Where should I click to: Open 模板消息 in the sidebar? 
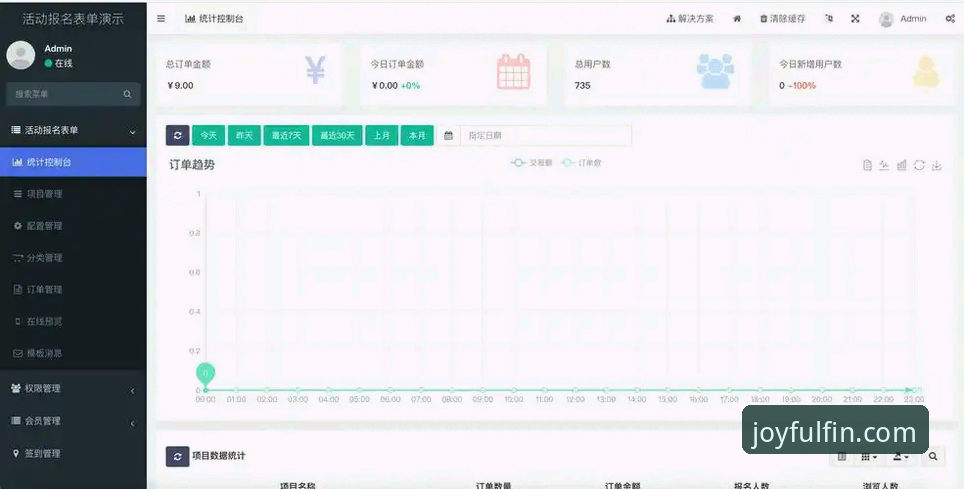(73, 354)
